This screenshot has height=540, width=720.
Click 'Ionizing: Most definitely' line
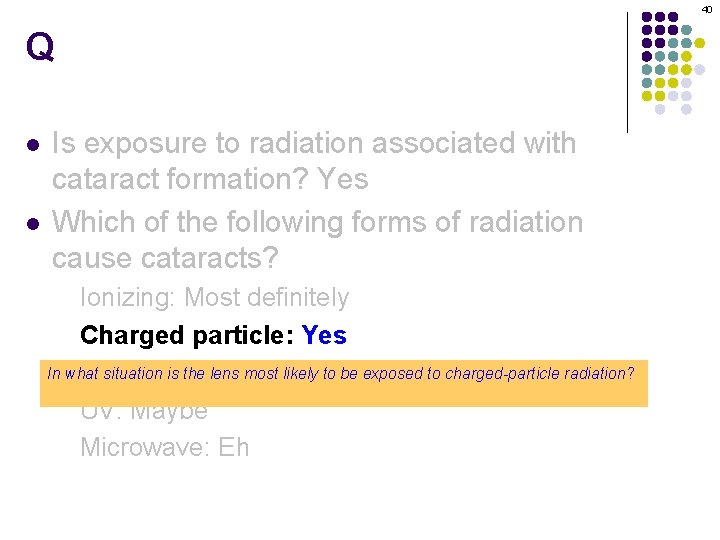(215, 298)
